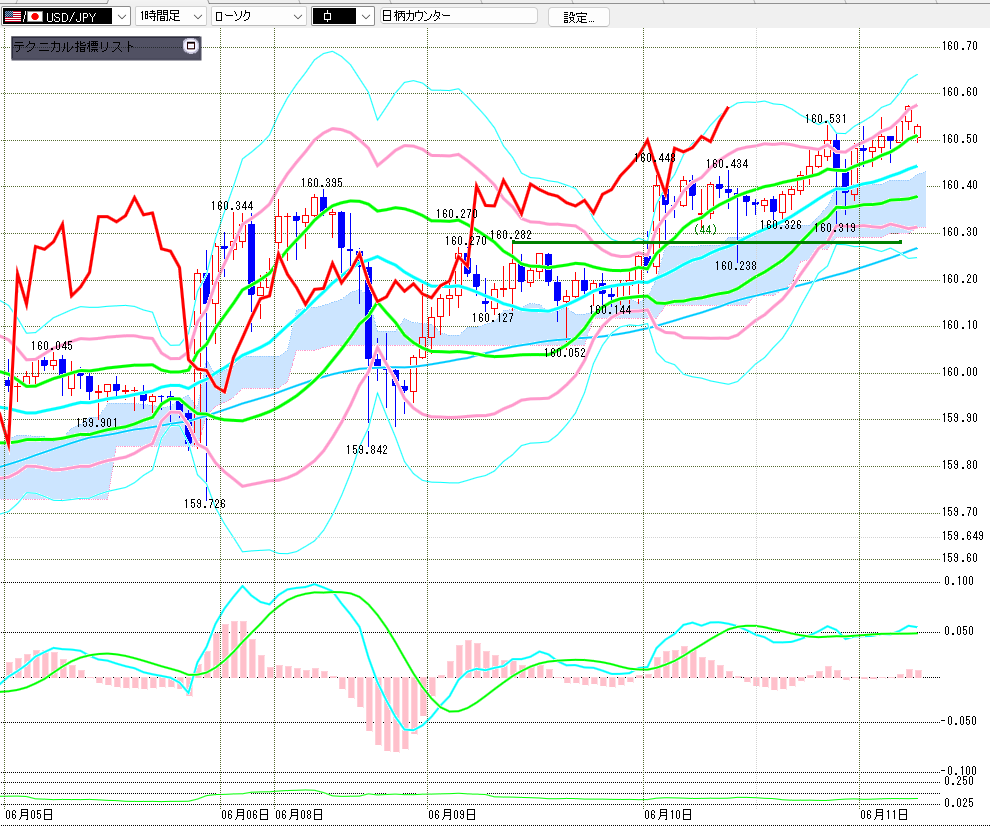This screenshot has height=826, width=990.
Task: Click the 159.901 price label
Action: (x=97, y=423)
